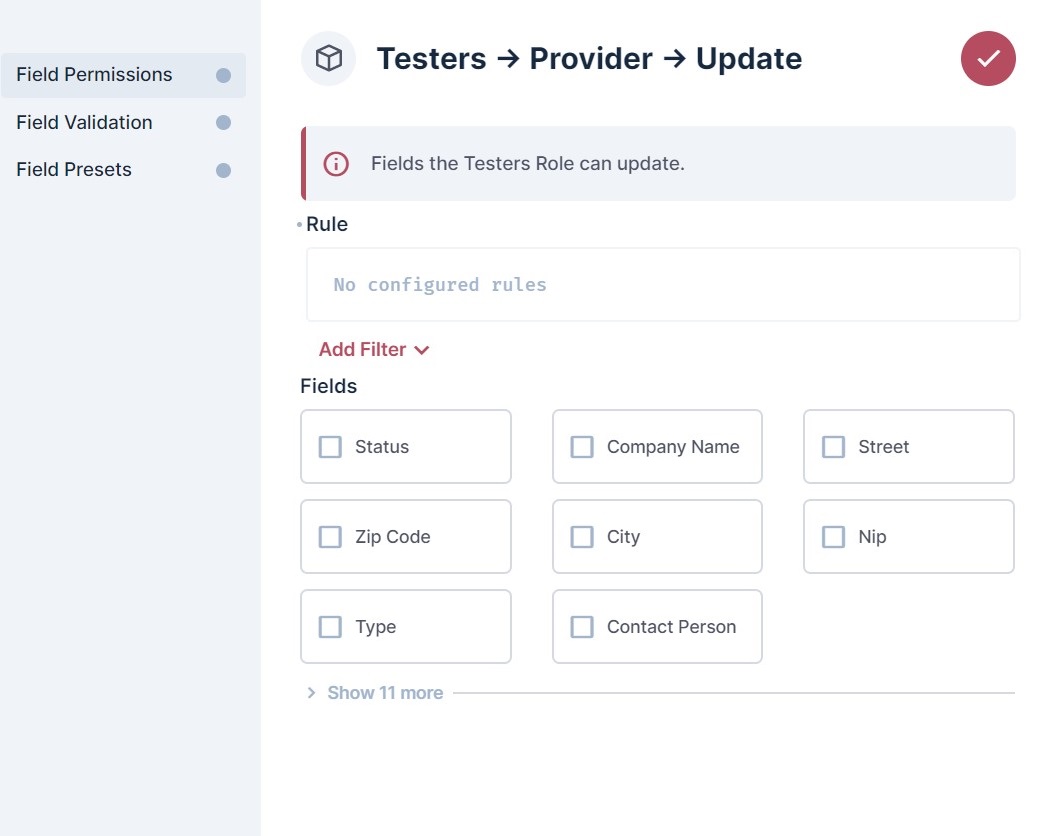Switch to Field Validation section
The height and width of the screenshot is (836, 1051).
pos(84,122)
